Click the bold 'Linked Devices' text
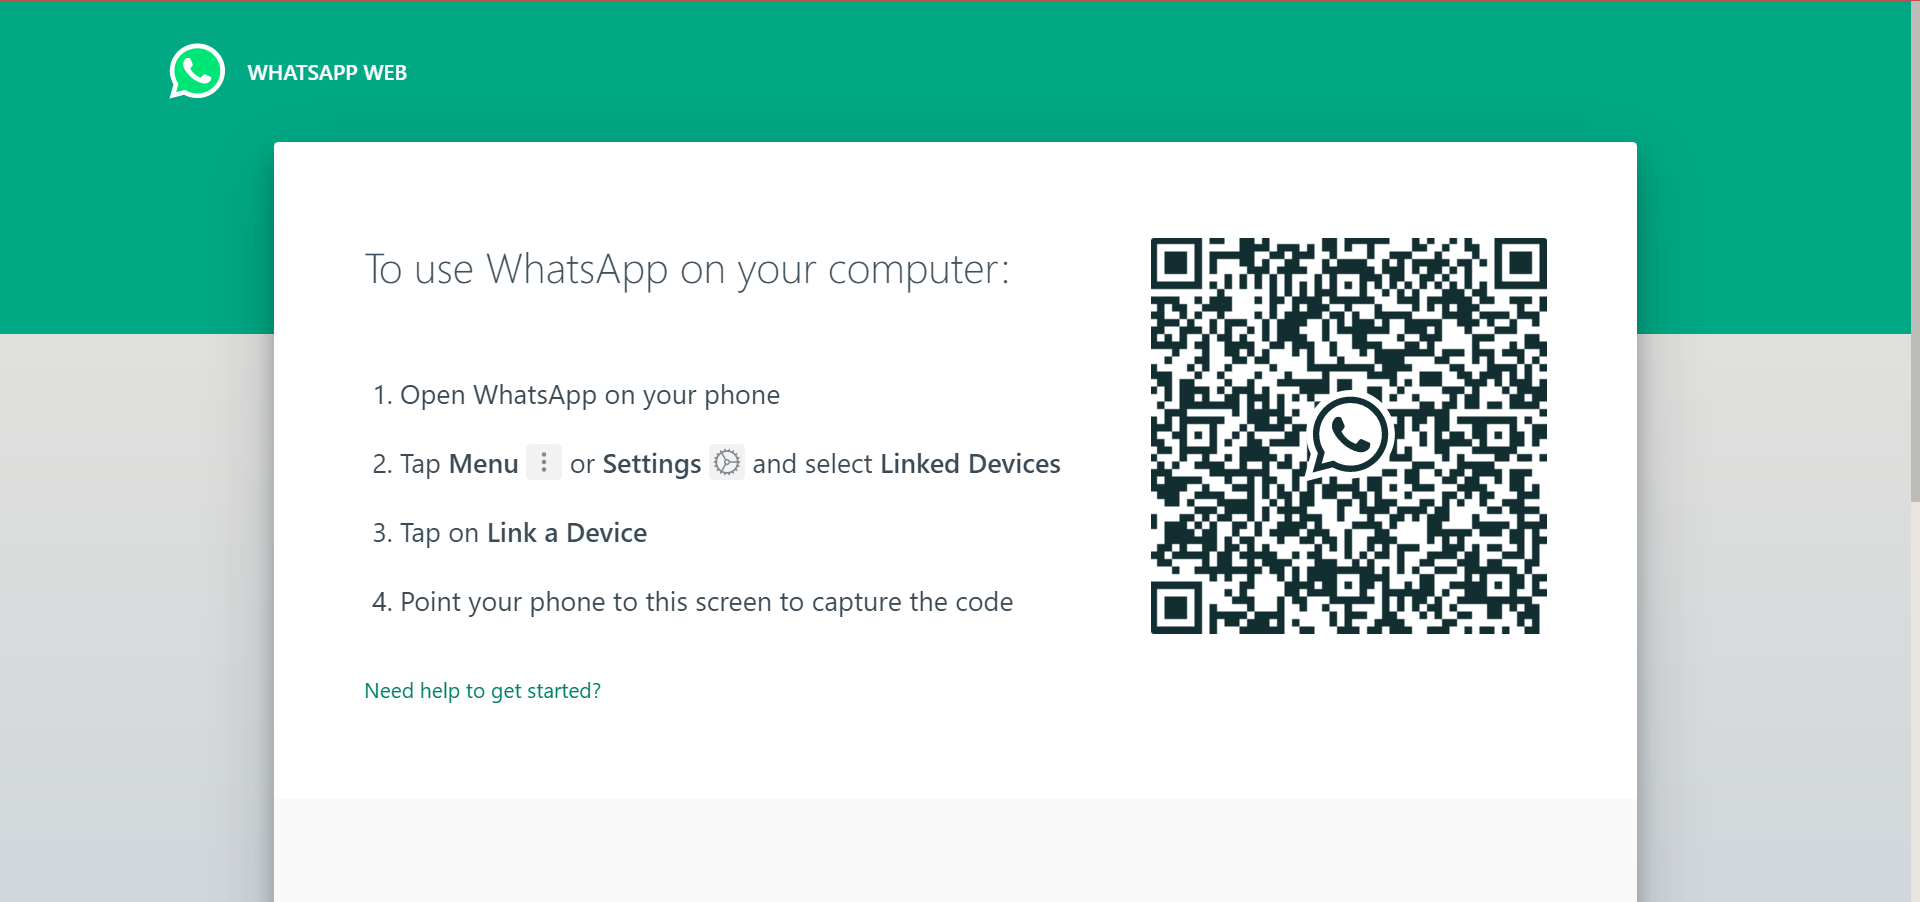The image size is (1920, 902). [970, 464]
